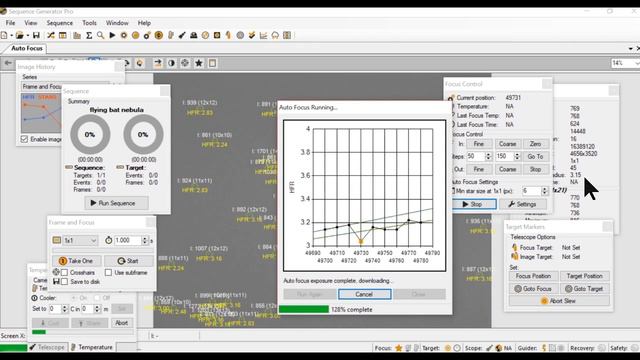Screen dimensions: 640x360
Task: Click the auto focus progress bar
Action: pos(304,309)
